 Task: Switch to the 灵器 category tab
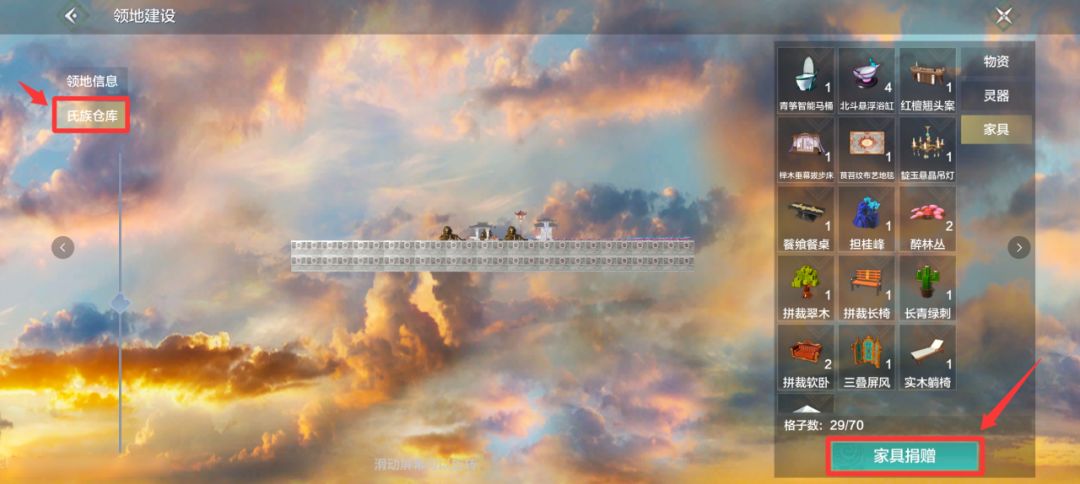click(x=997, y=96)
